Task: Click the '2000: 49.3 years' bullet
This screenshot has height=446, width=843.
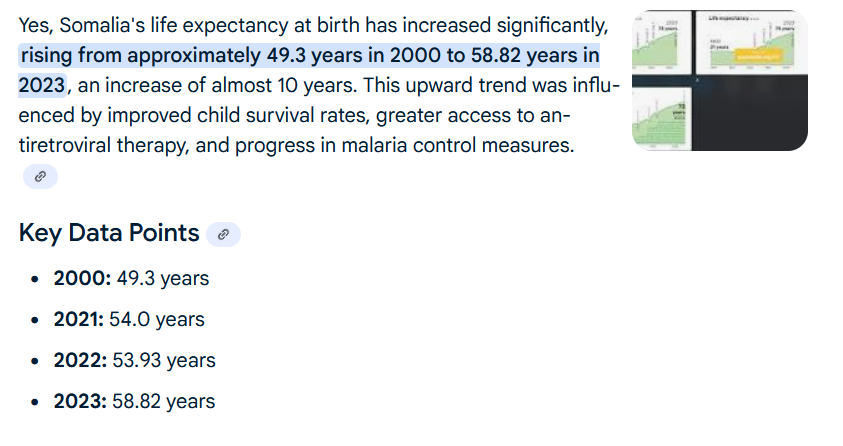Action: pyautogui.click(x=131, y=279)
